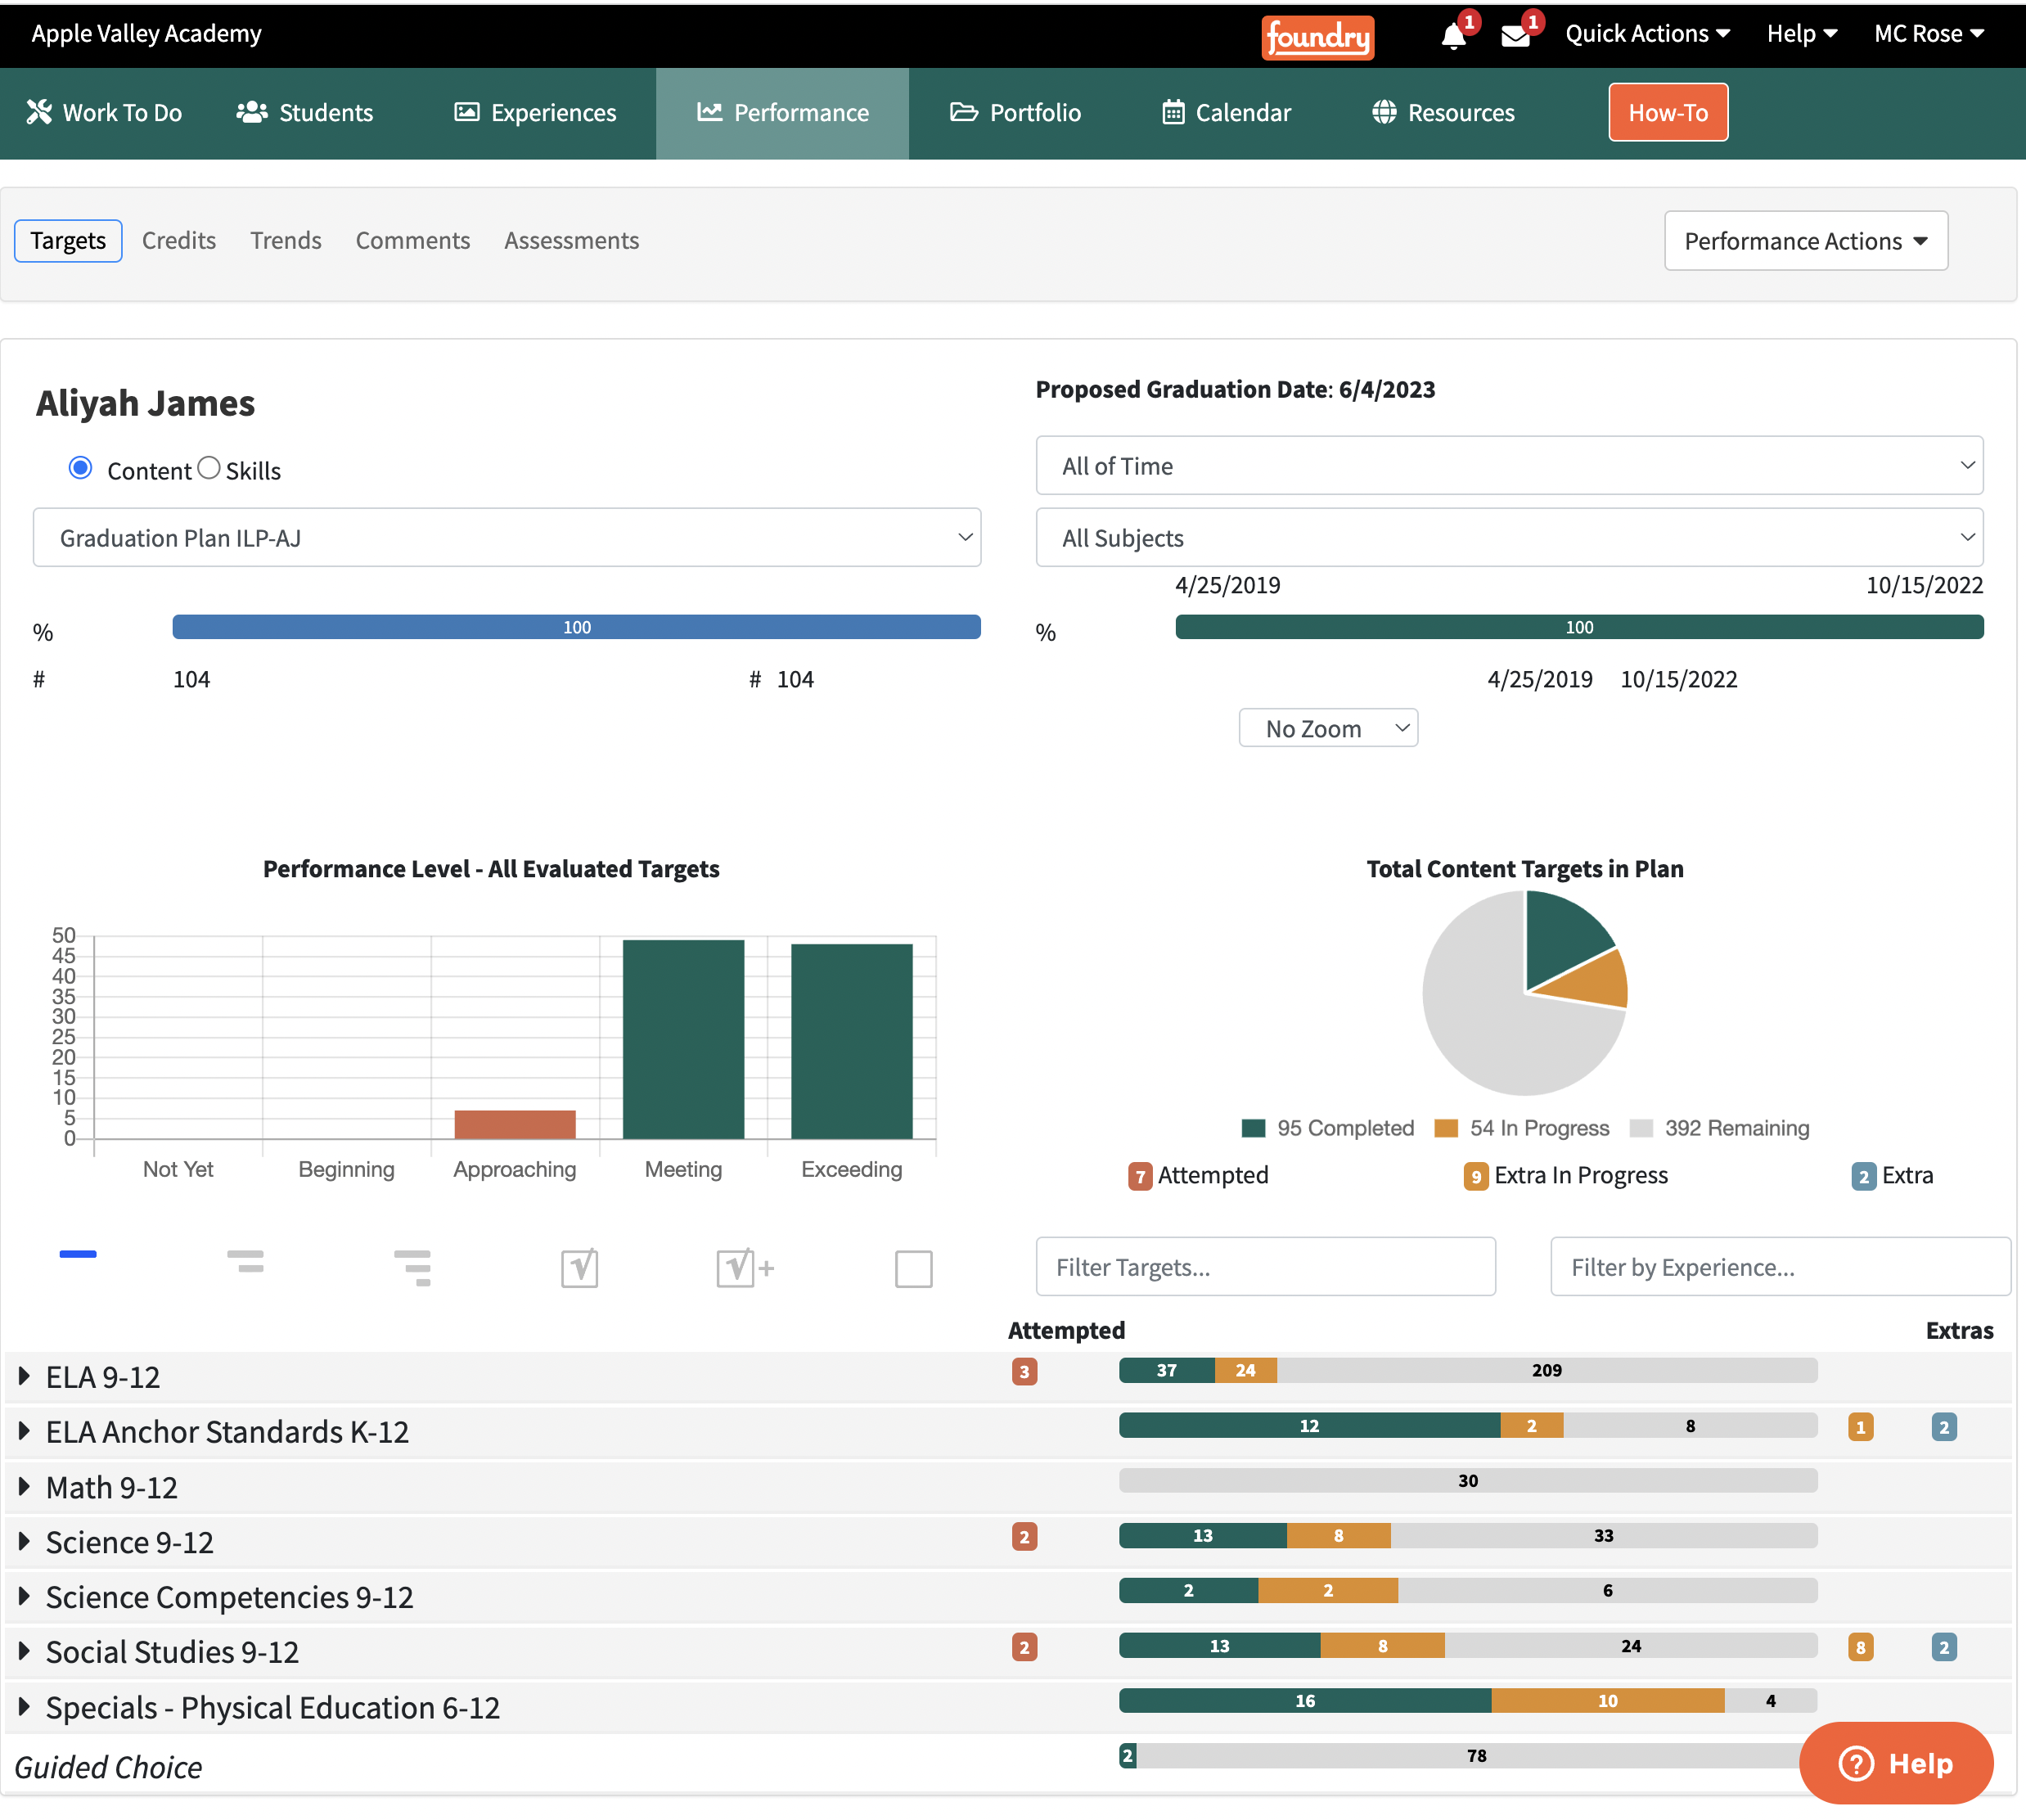Click the notifications bell icon

pyautogui.click(x=1453, y=36)
